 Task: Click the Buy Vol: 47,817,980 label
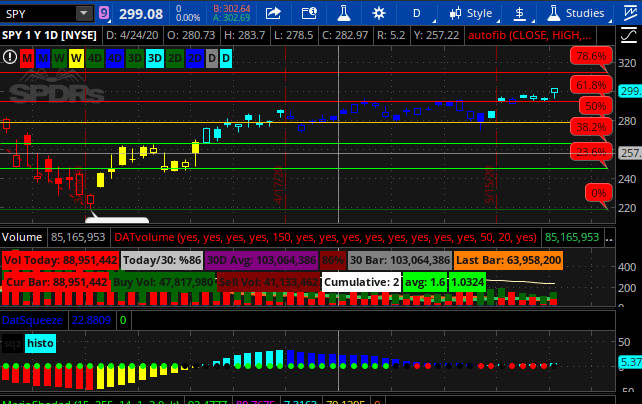163,282
